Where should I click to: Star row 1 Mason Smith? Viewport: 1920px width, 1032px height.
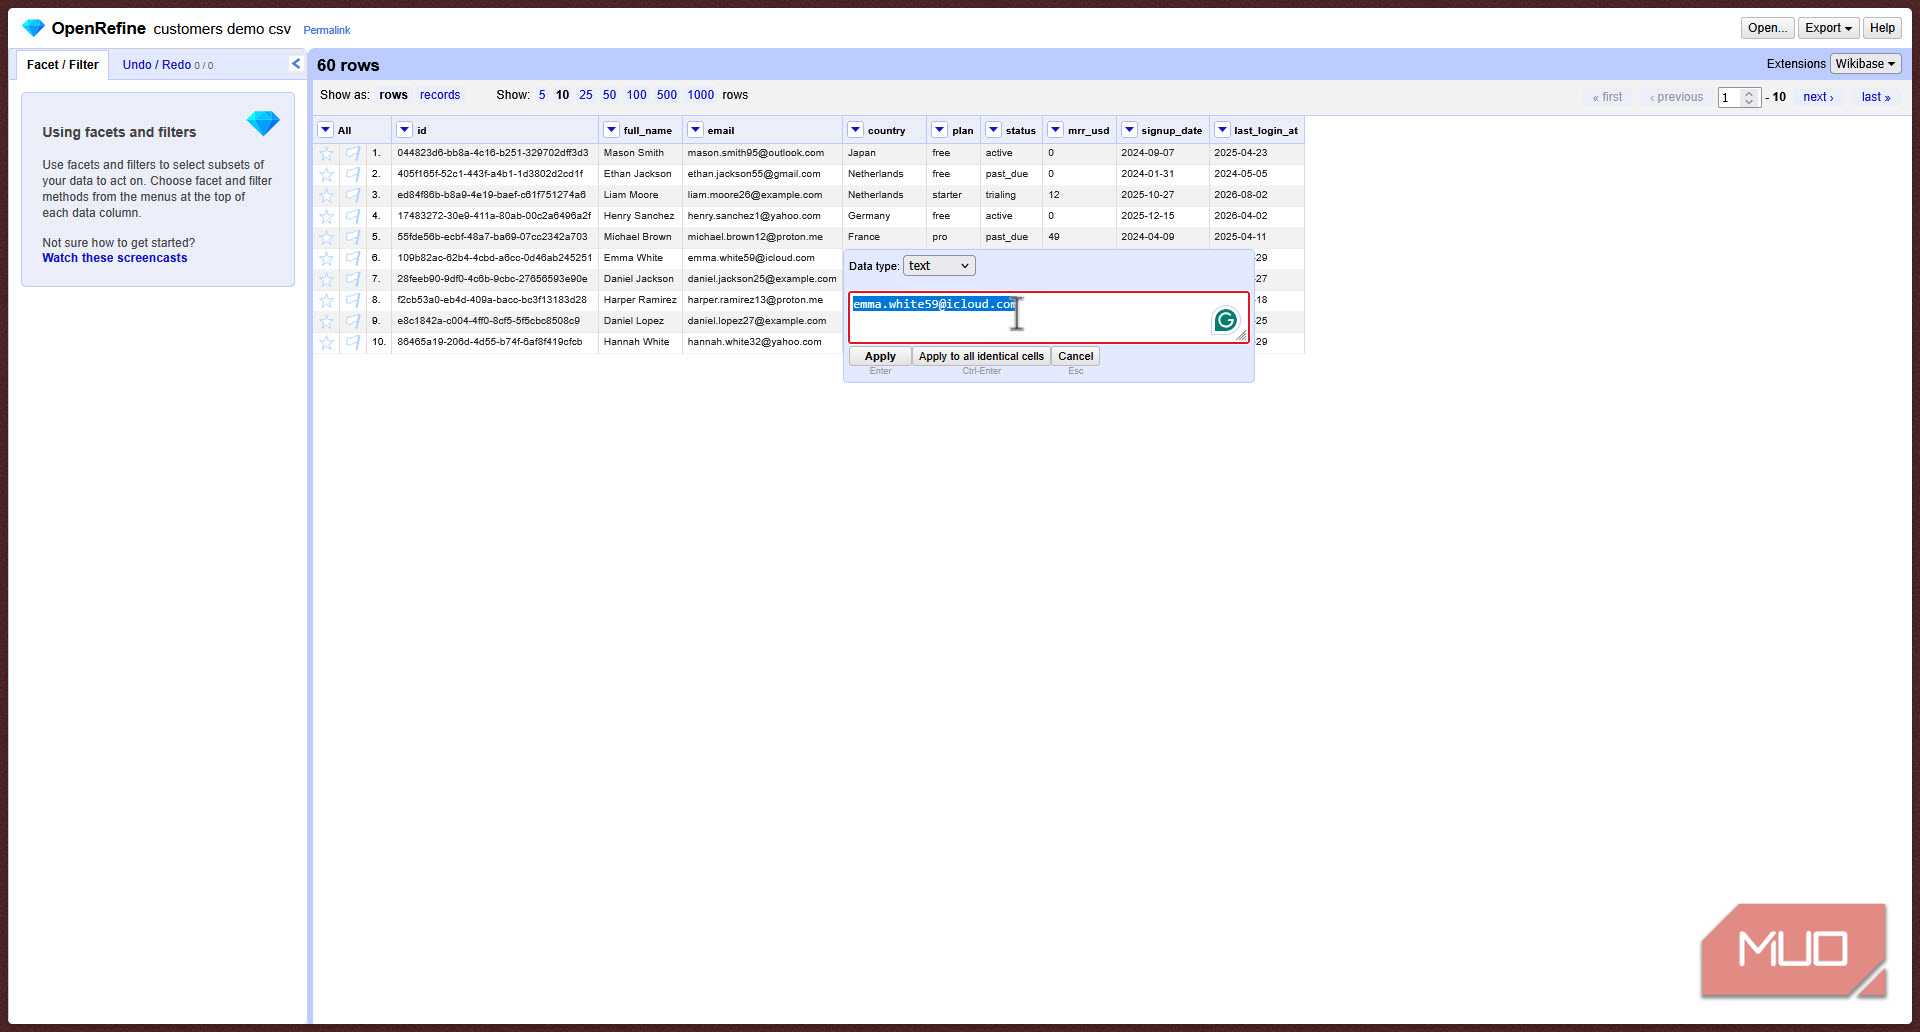pyautogui.click(x=326, y=153)
